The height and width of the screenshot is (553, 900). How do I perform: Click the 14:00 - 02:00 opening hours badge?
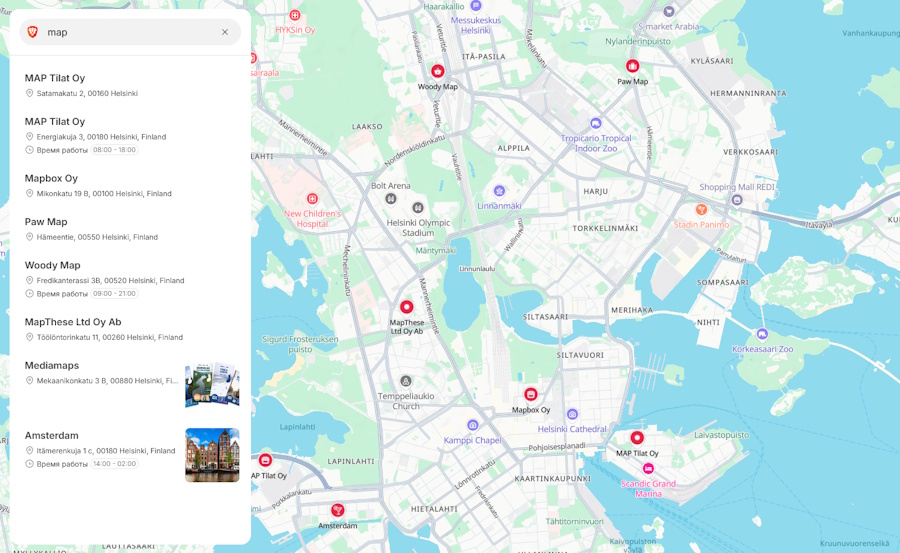(x=115, y=463)
